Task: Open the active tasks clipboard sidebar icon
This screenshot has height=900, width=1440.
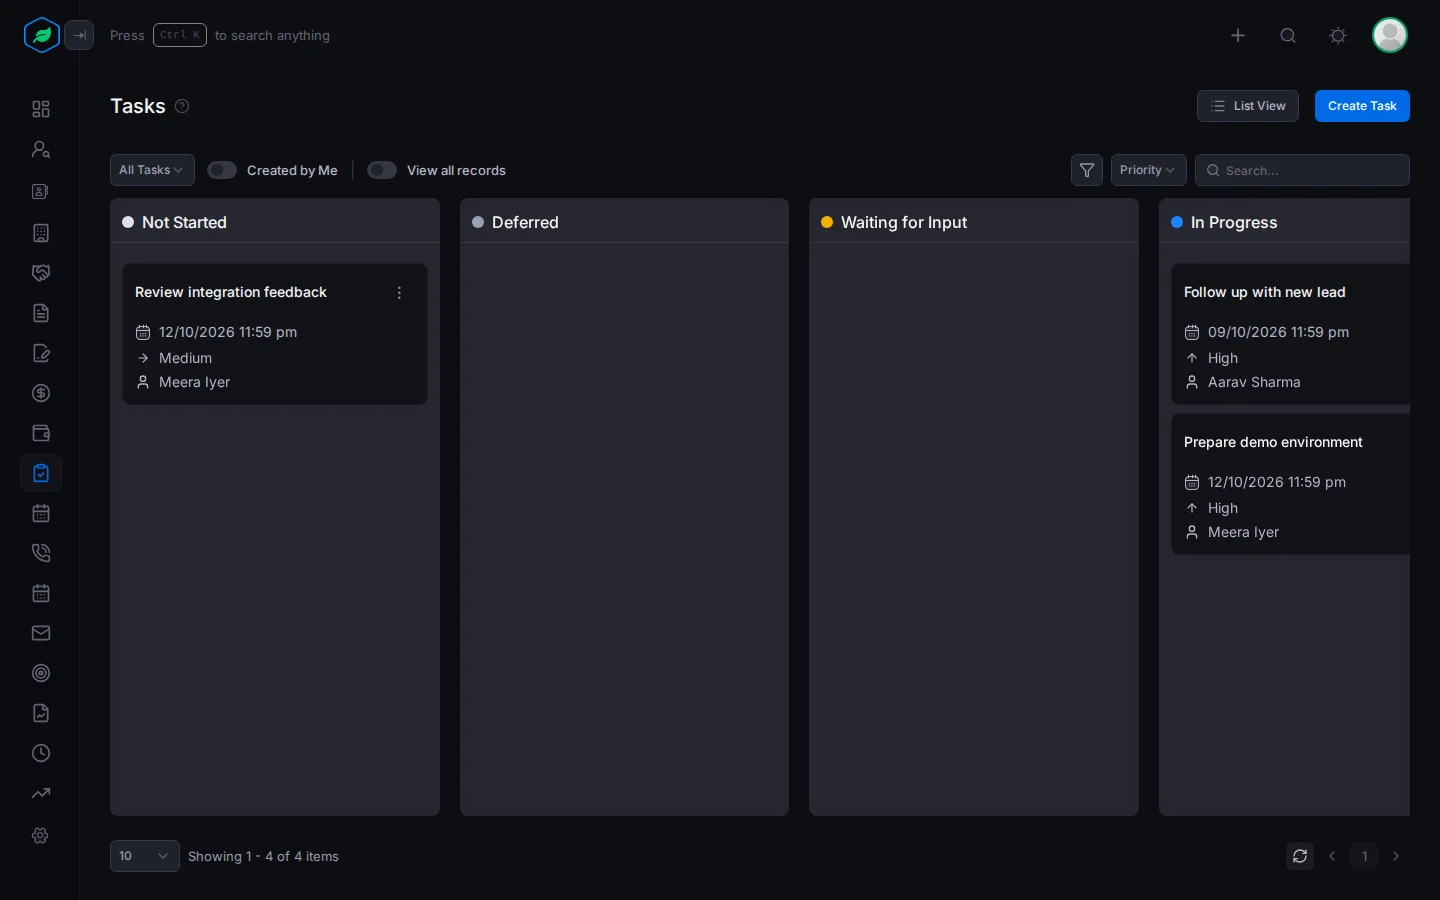Action: 41,473
